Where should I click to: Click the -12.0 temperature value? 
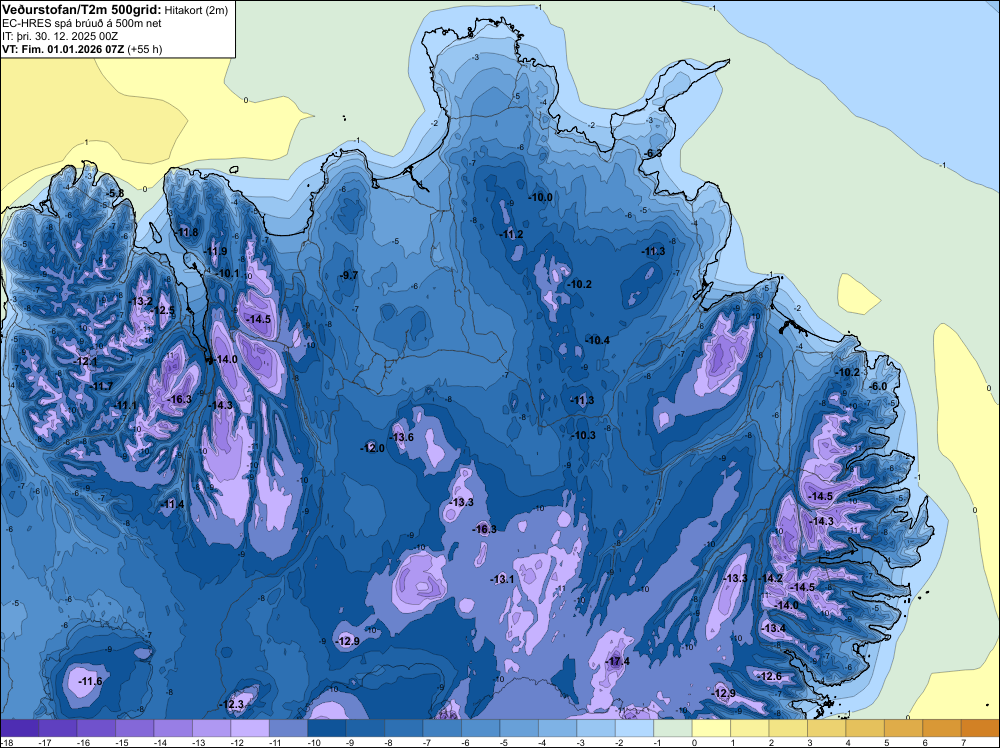(372, 448)
